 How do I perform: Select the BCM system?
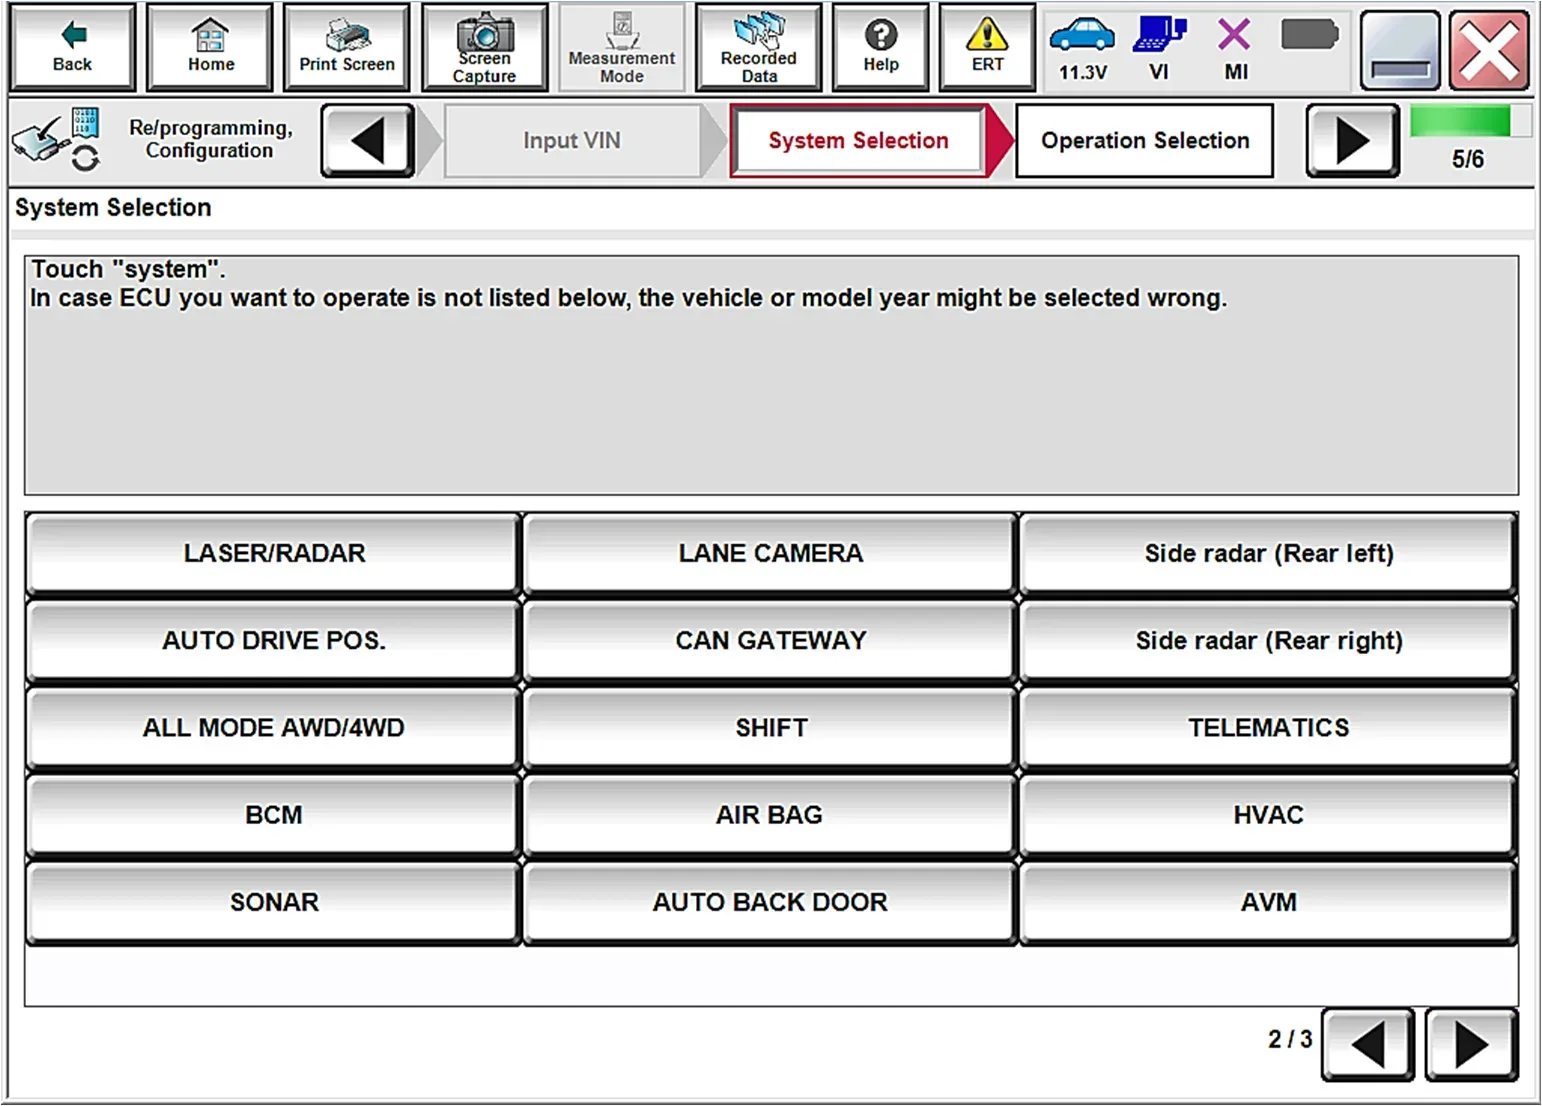273,814
